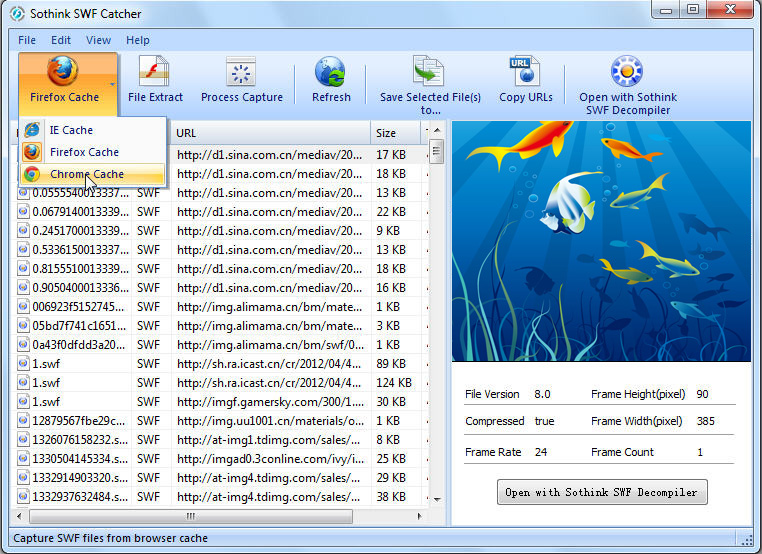The height and width of the screenshot is (554, 762).
Task: Open the Help menu
Action: [x=138, y=40]
